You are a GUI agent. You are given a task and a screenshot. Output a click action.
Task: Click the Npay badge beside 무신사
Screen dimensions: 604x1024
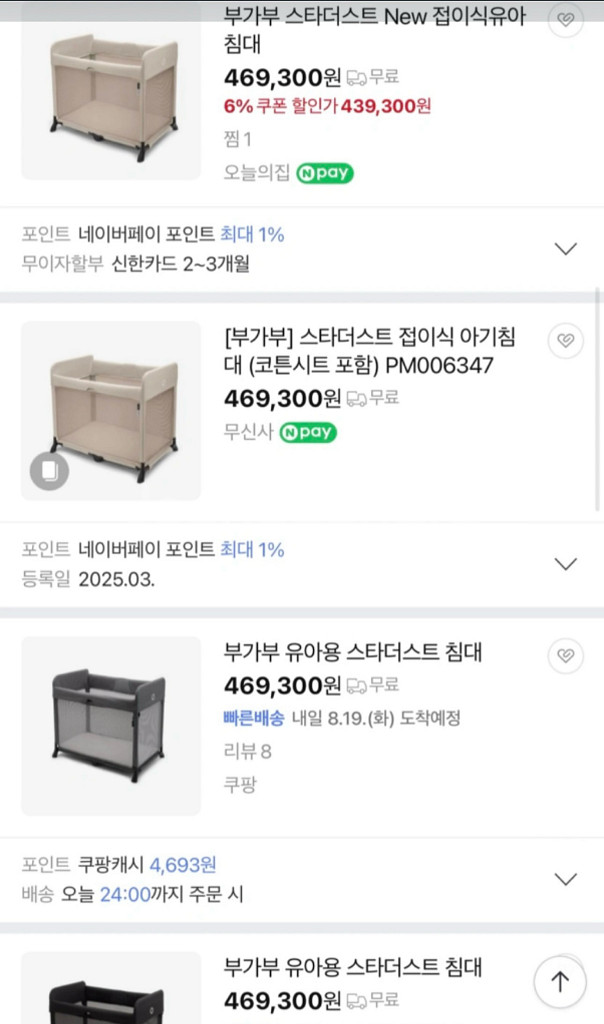(308, 433)
